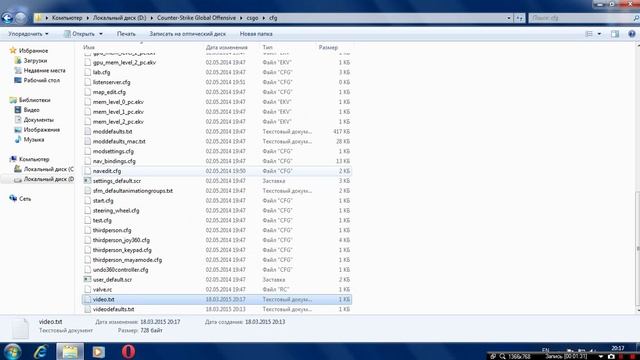
Task: Open the Загрузки folder icon in sidebar
Action: [x=18, y=60]
